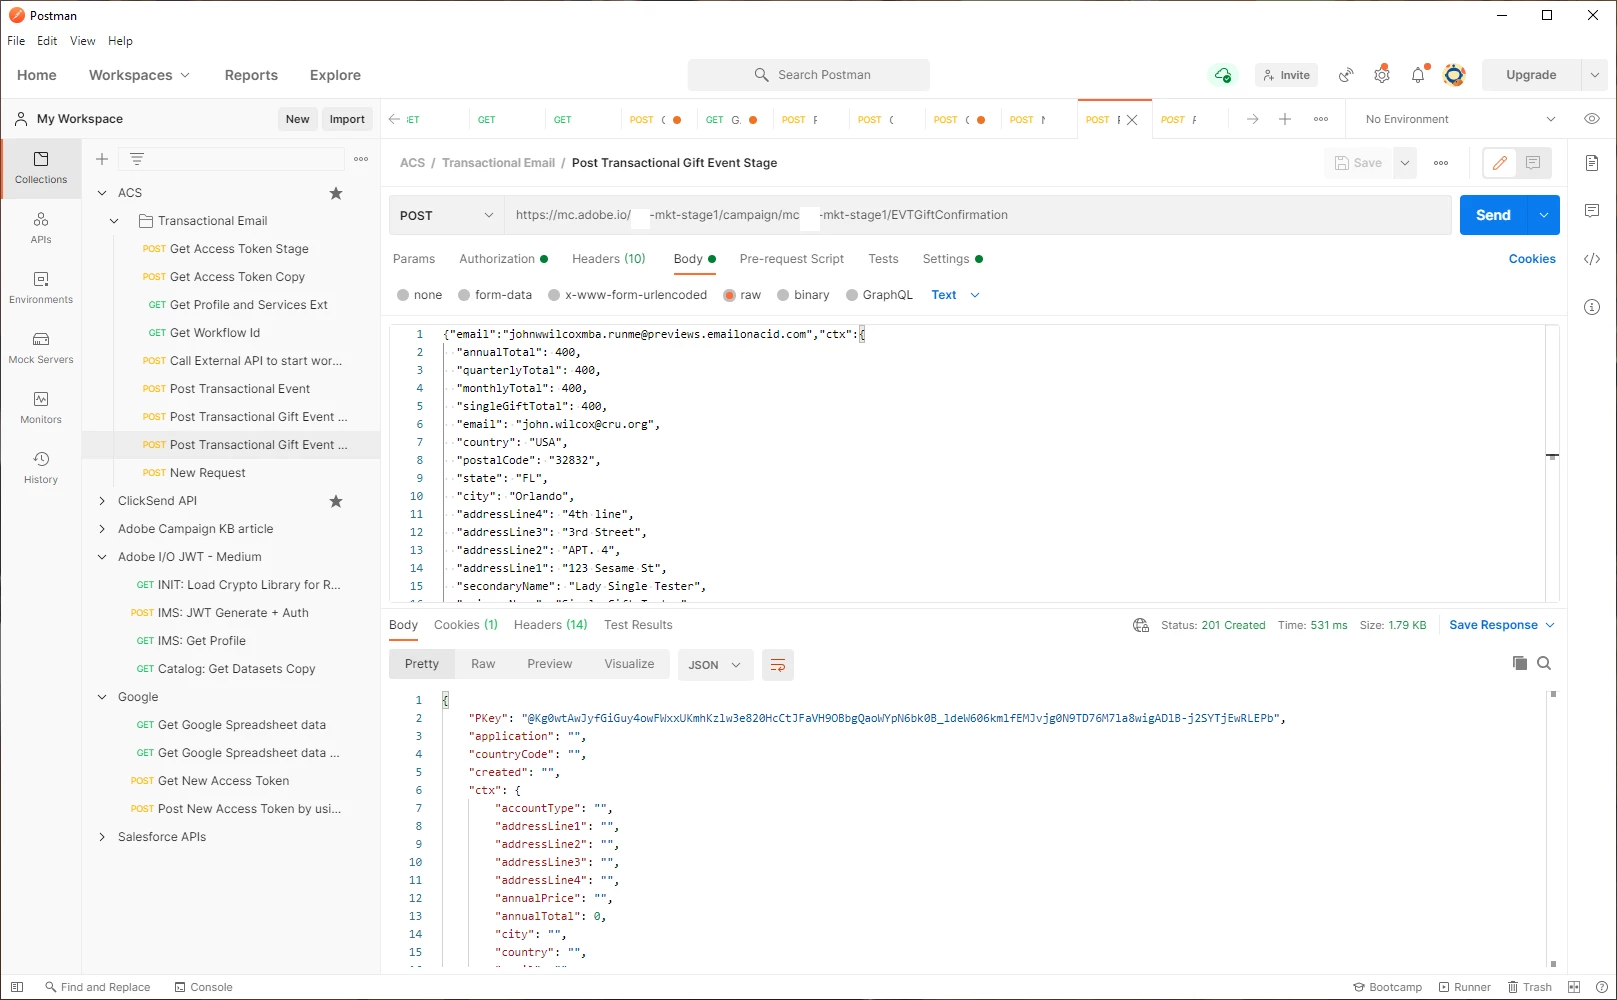Open the POST method dropdown
Screen dimensions: 1617x1000
point(446,215)
